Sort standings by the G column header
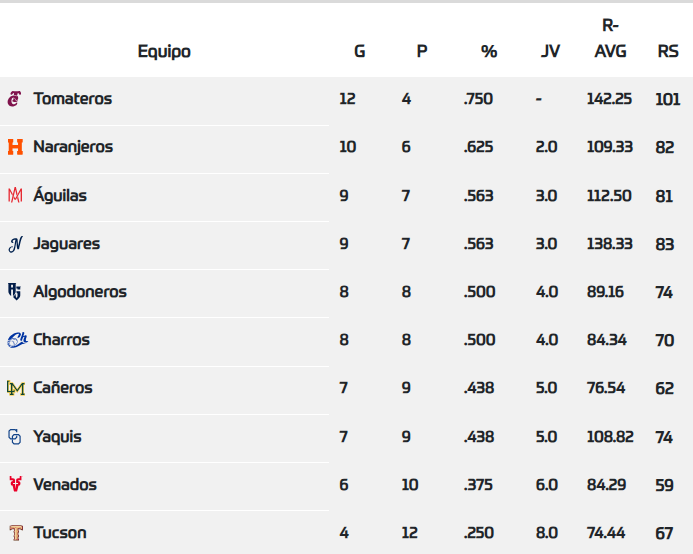This screenshot has width=693, height=554. (x=360, y=51)
